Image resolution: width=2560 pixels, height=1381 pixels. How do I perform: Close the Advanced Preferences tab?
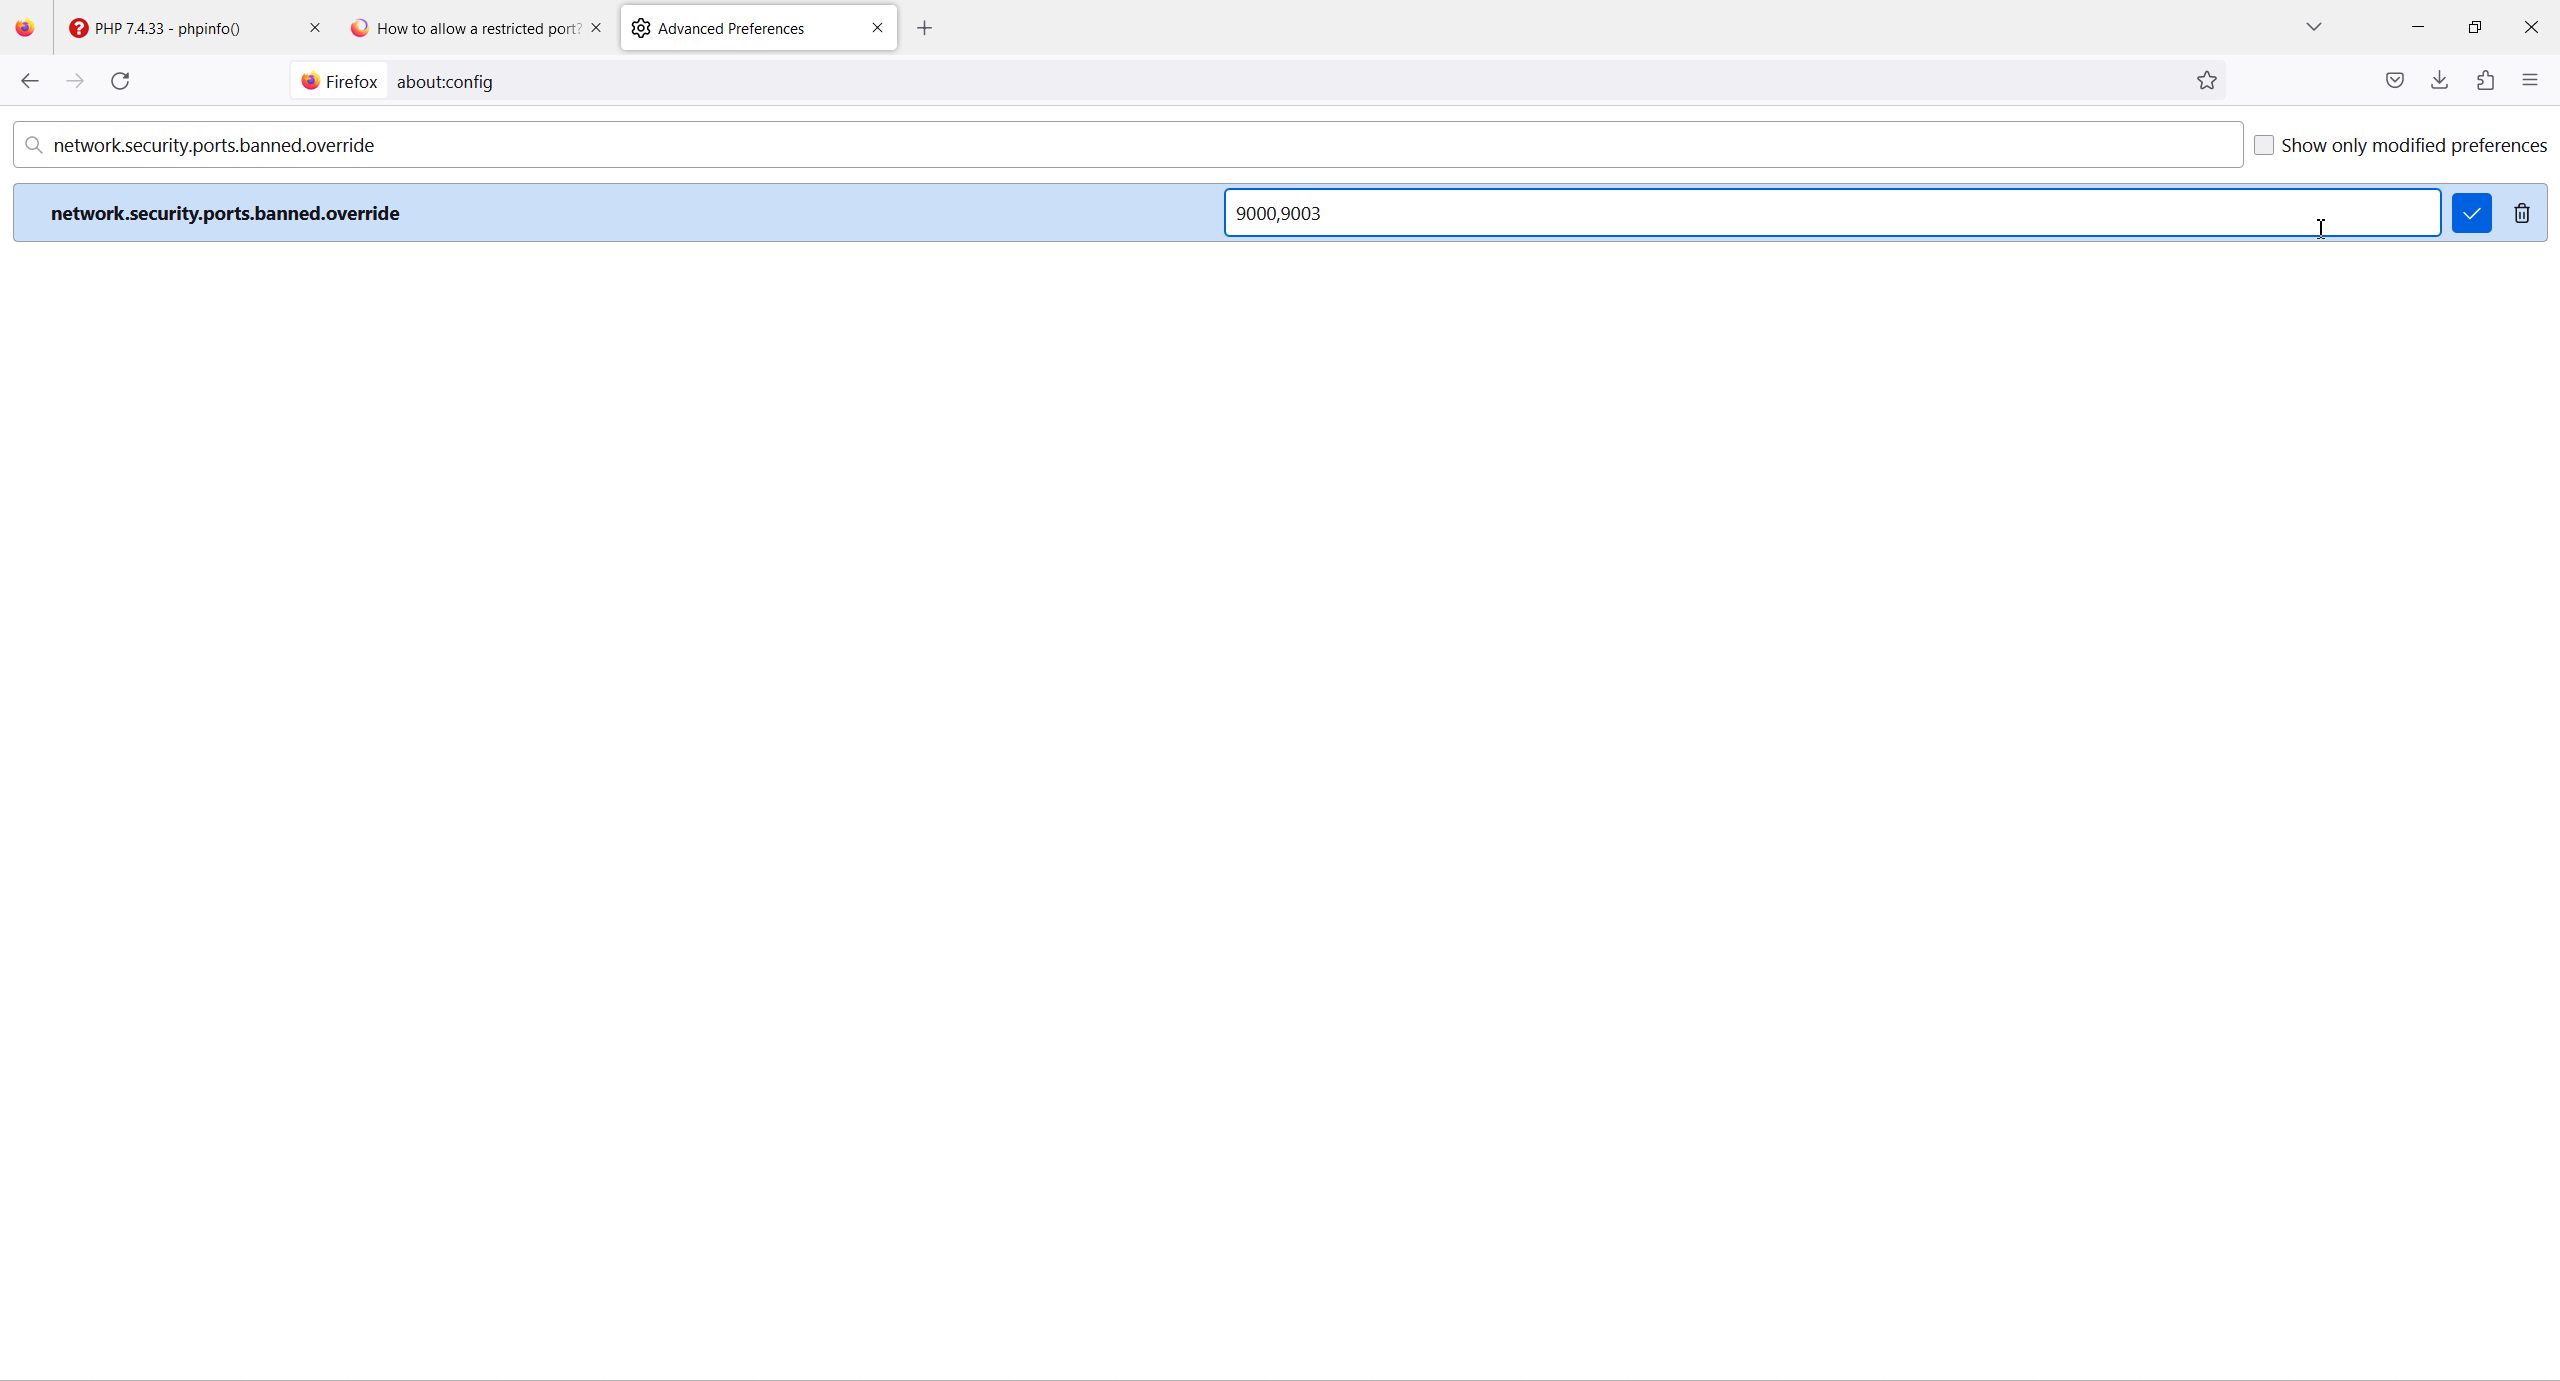tap(877, 28)
